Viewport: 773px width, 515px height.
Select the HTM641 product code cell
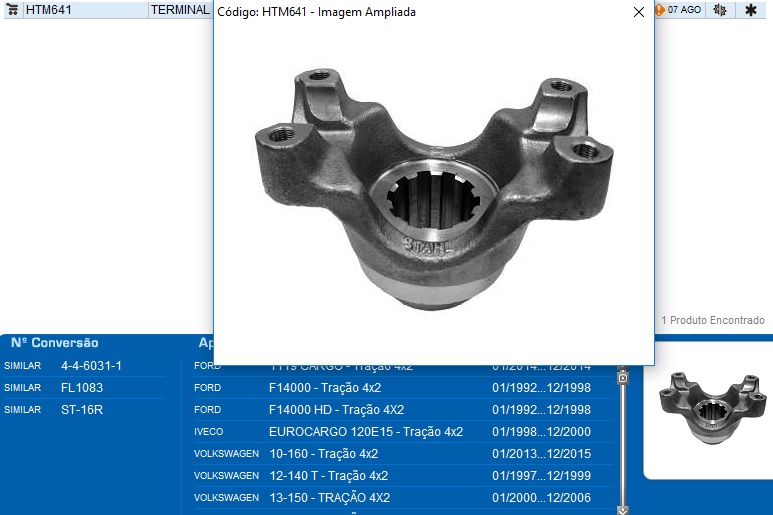click(x=48, y=10)
